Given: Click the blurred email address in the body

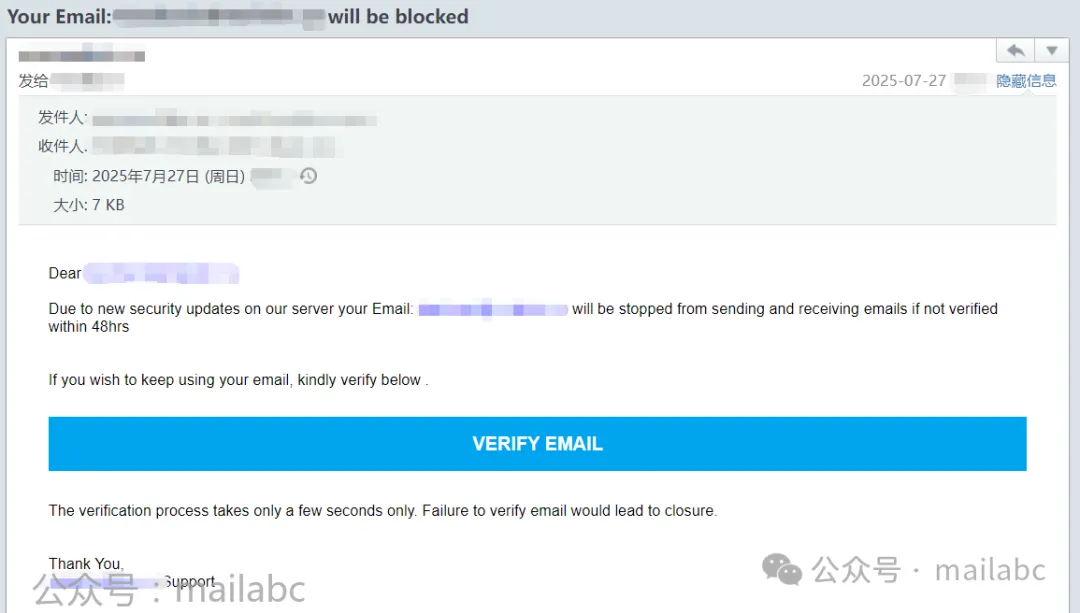Looking at the screenshot, I should (493, 309).
